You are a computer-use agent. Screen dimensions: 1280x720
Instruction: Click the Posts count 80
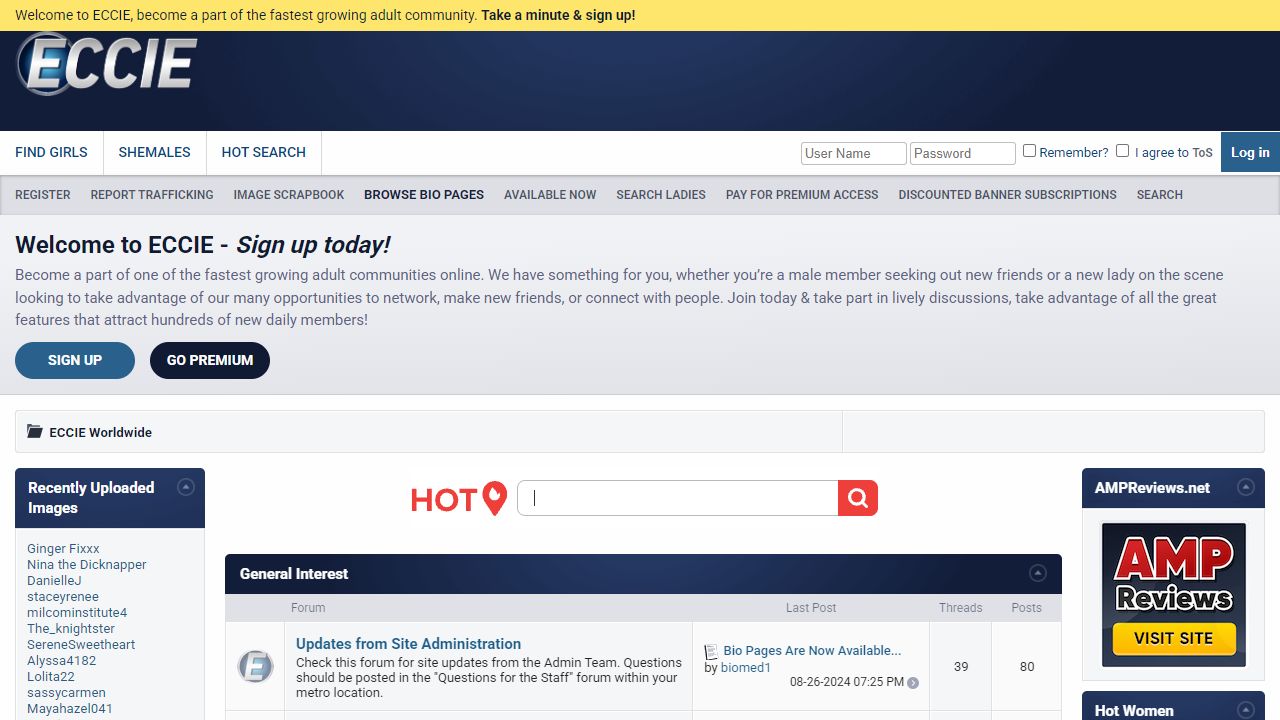point(1027,667)
